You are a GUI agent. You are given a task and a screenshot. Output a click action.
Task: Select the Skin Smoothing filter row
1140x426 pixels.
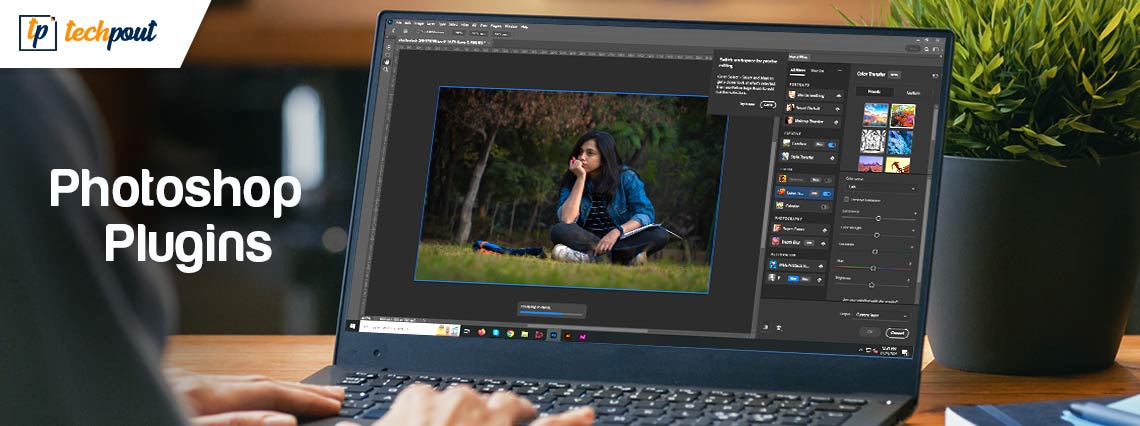click(x=815, y=95)
